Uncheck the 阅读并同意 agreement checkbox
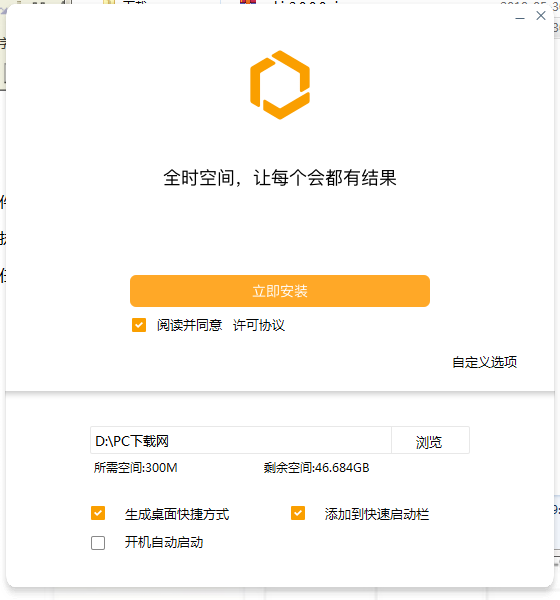 [x=139, y=325]
